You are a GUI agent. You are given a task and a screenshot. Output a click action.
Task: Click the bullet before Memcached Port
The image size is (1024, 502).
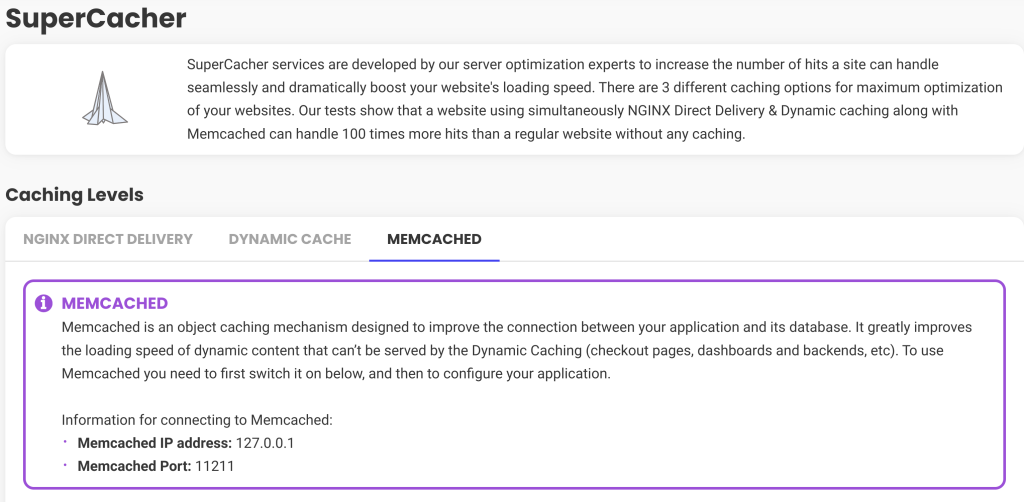65,465
